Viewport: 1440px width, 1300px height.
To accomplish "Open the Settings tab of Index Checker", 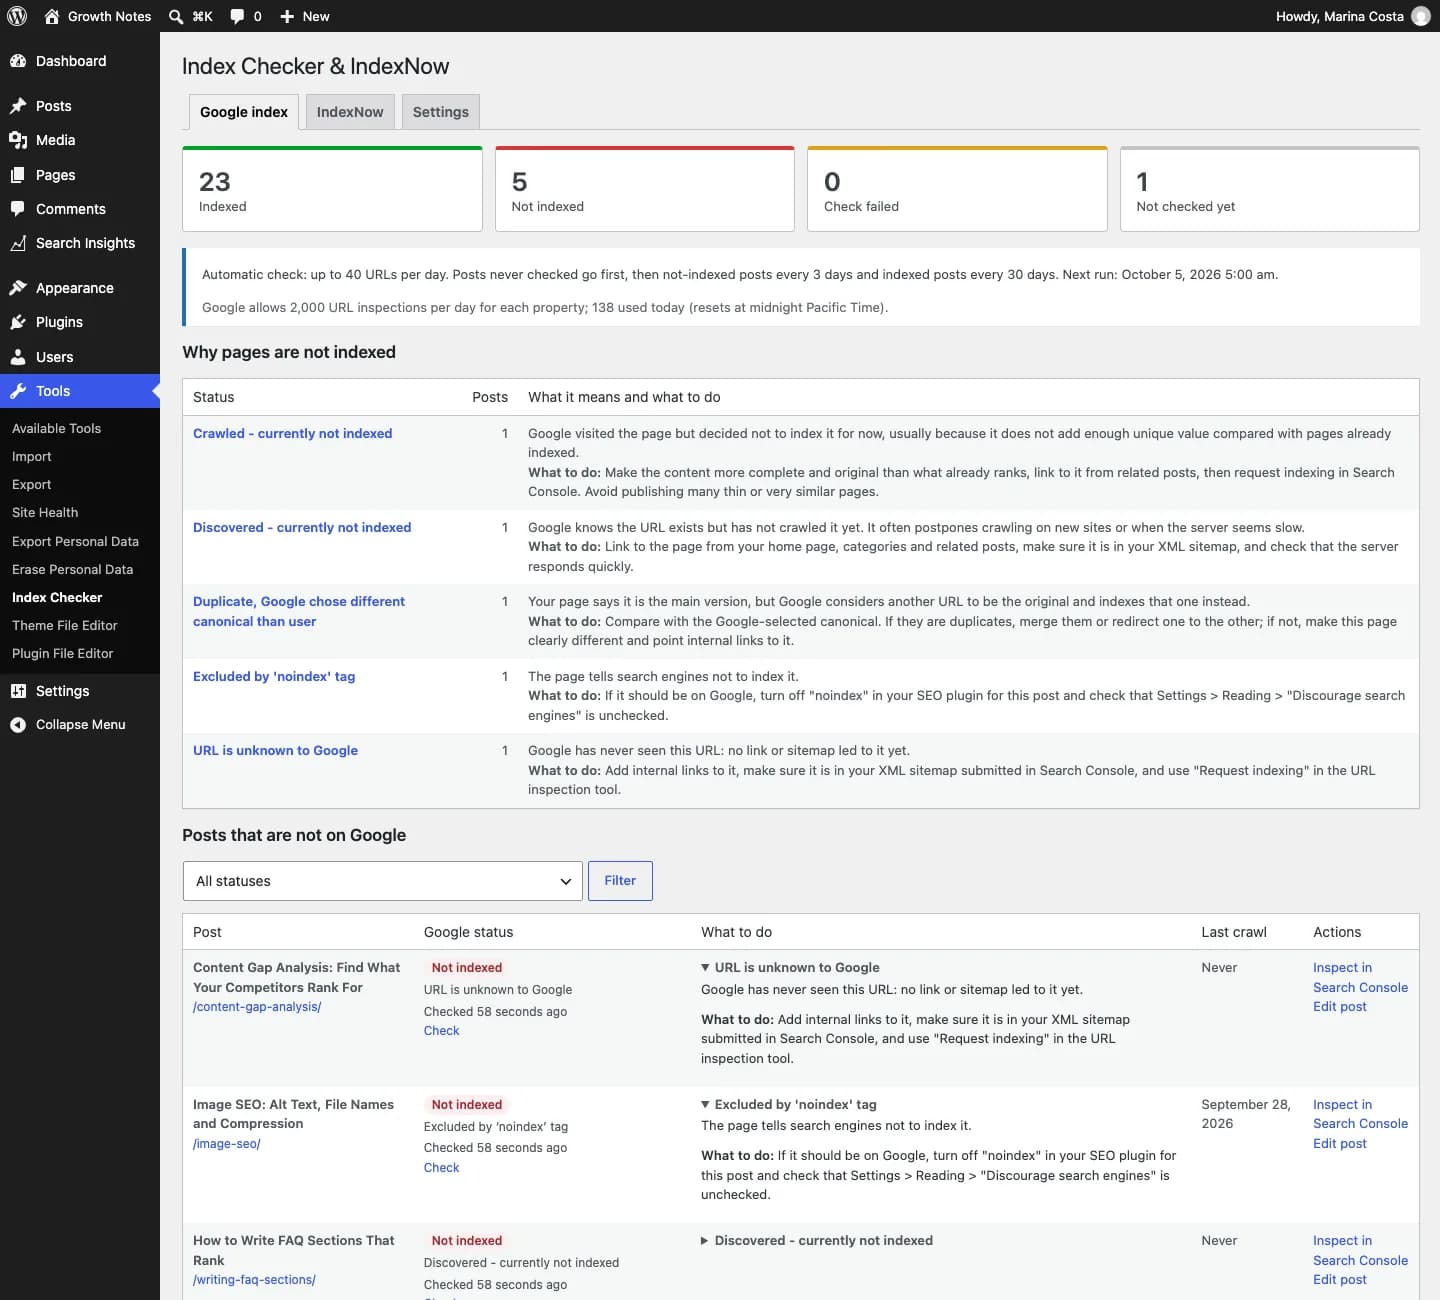I will pos(441,112).
